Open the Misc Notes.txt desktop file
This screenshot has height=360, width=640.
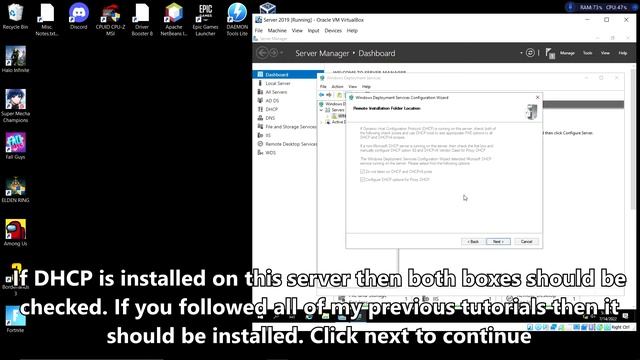coord(47,19)
